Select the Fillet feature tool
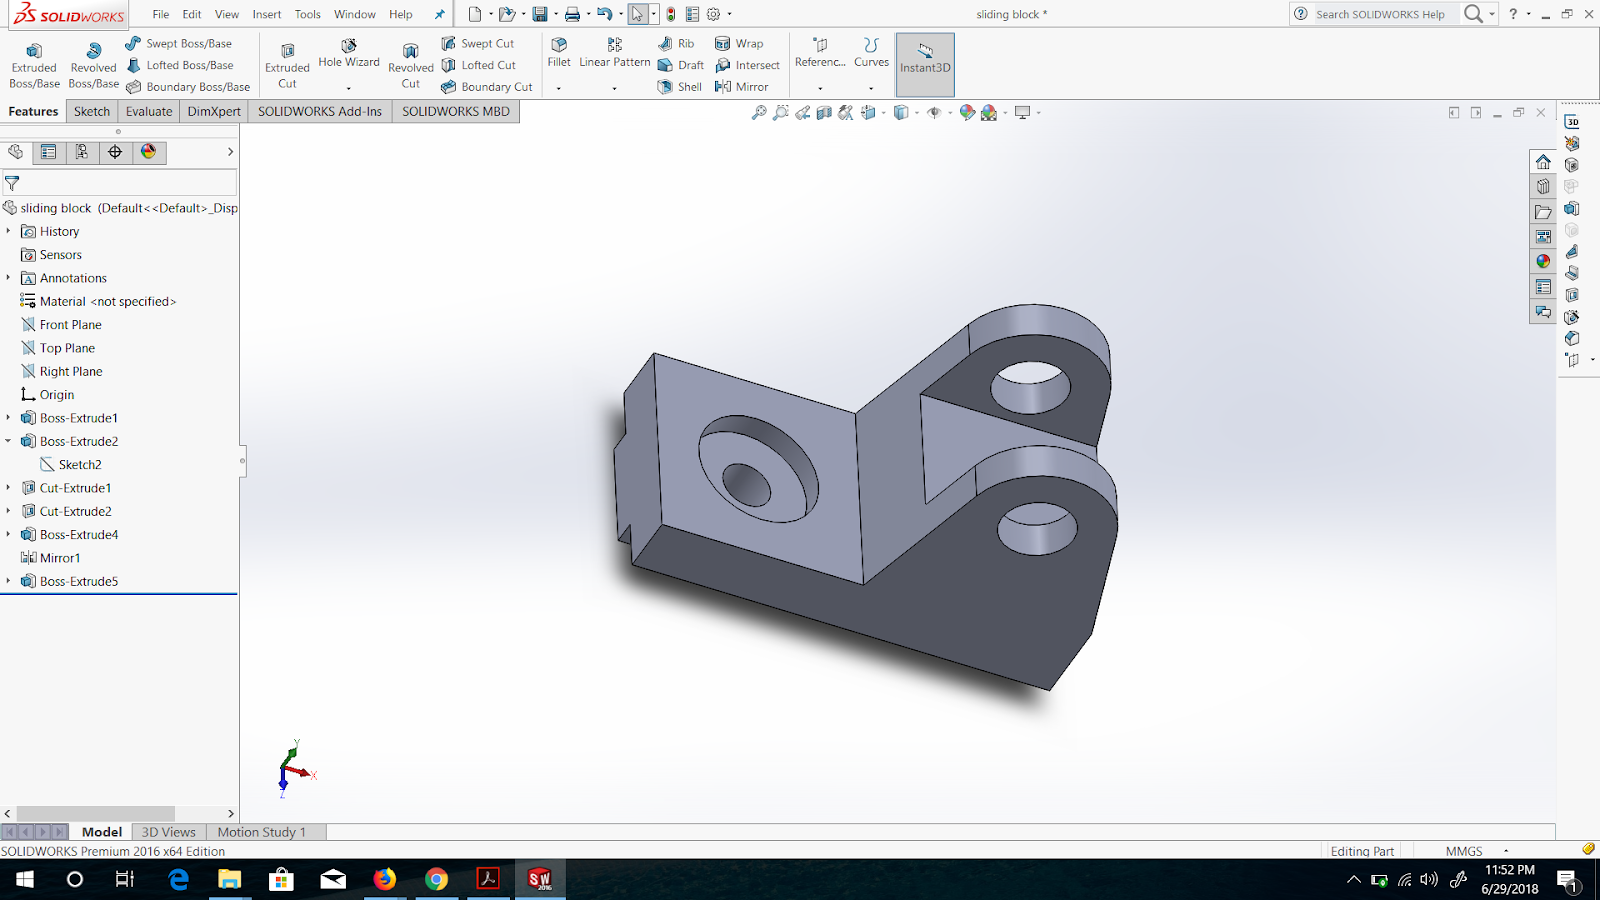This screenshot has width=1600, height=900. pos(558,55)
